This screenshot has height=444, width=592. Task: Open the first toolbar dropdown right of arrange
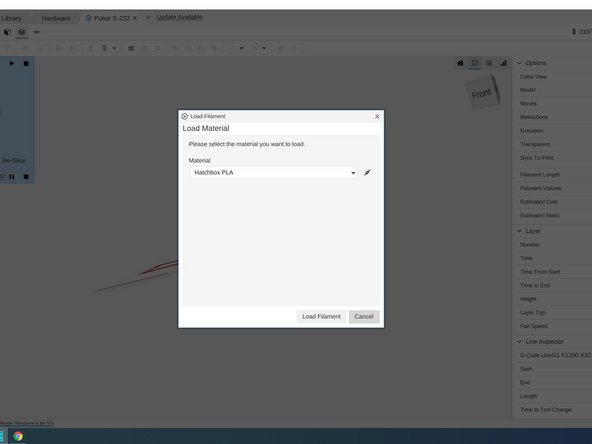click(x=241, y=48)
